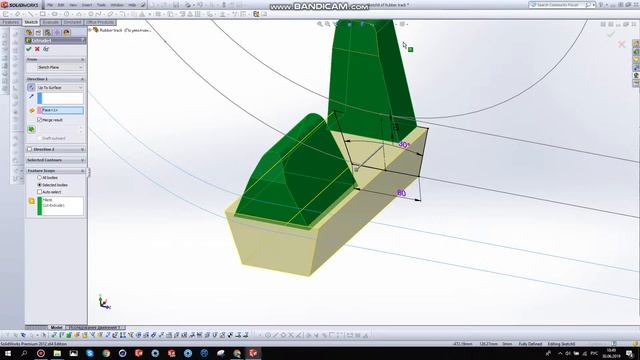Image resolution: width=640 pixels, height=360 pixels.
Task: Open the File menu
Action: pos(50,5)
